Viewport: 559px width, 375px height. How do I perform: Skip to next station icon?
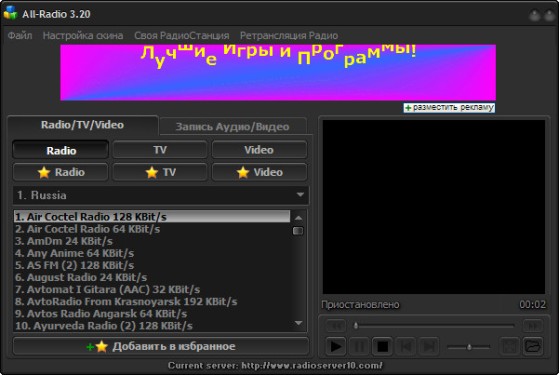click(429, 346)
